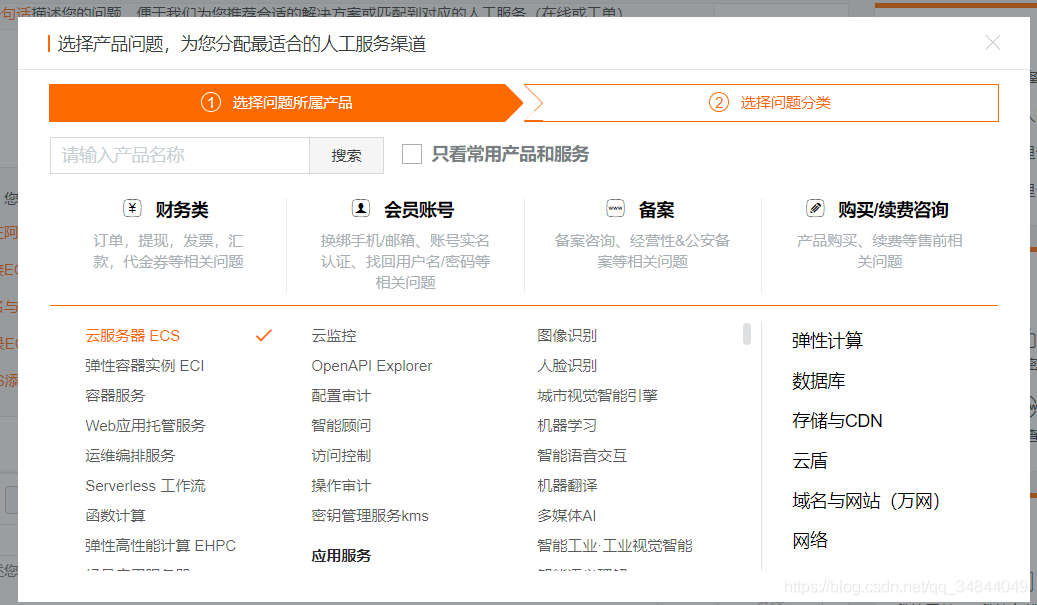Jump to 云盾 category
The image size is (1037, 605).
tap(810, 461)
